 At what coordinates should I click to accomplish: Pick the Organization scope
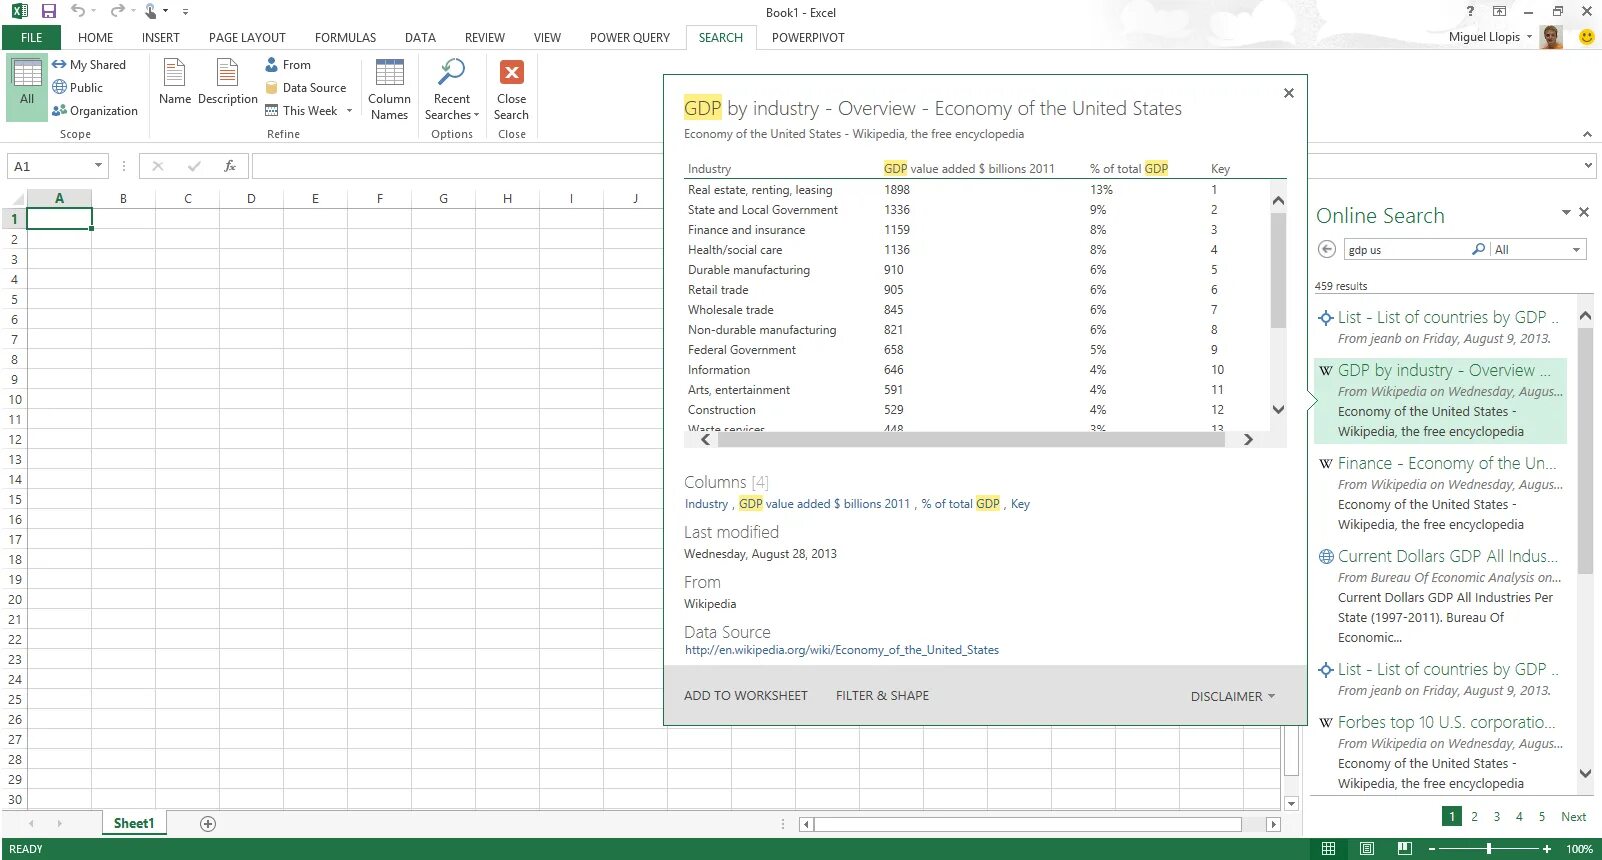[95, 110]
